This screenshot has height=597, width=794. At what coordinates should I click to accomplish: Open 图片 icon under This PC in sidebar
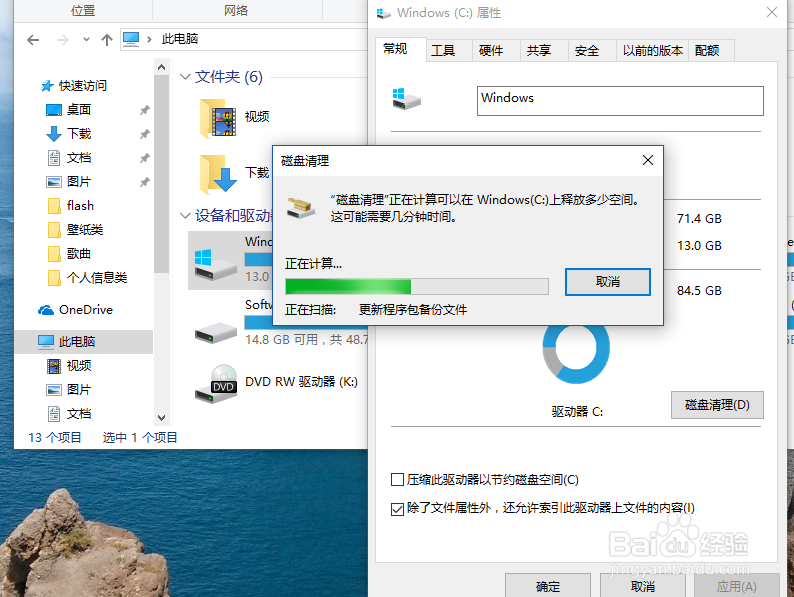tap(54, 390)
